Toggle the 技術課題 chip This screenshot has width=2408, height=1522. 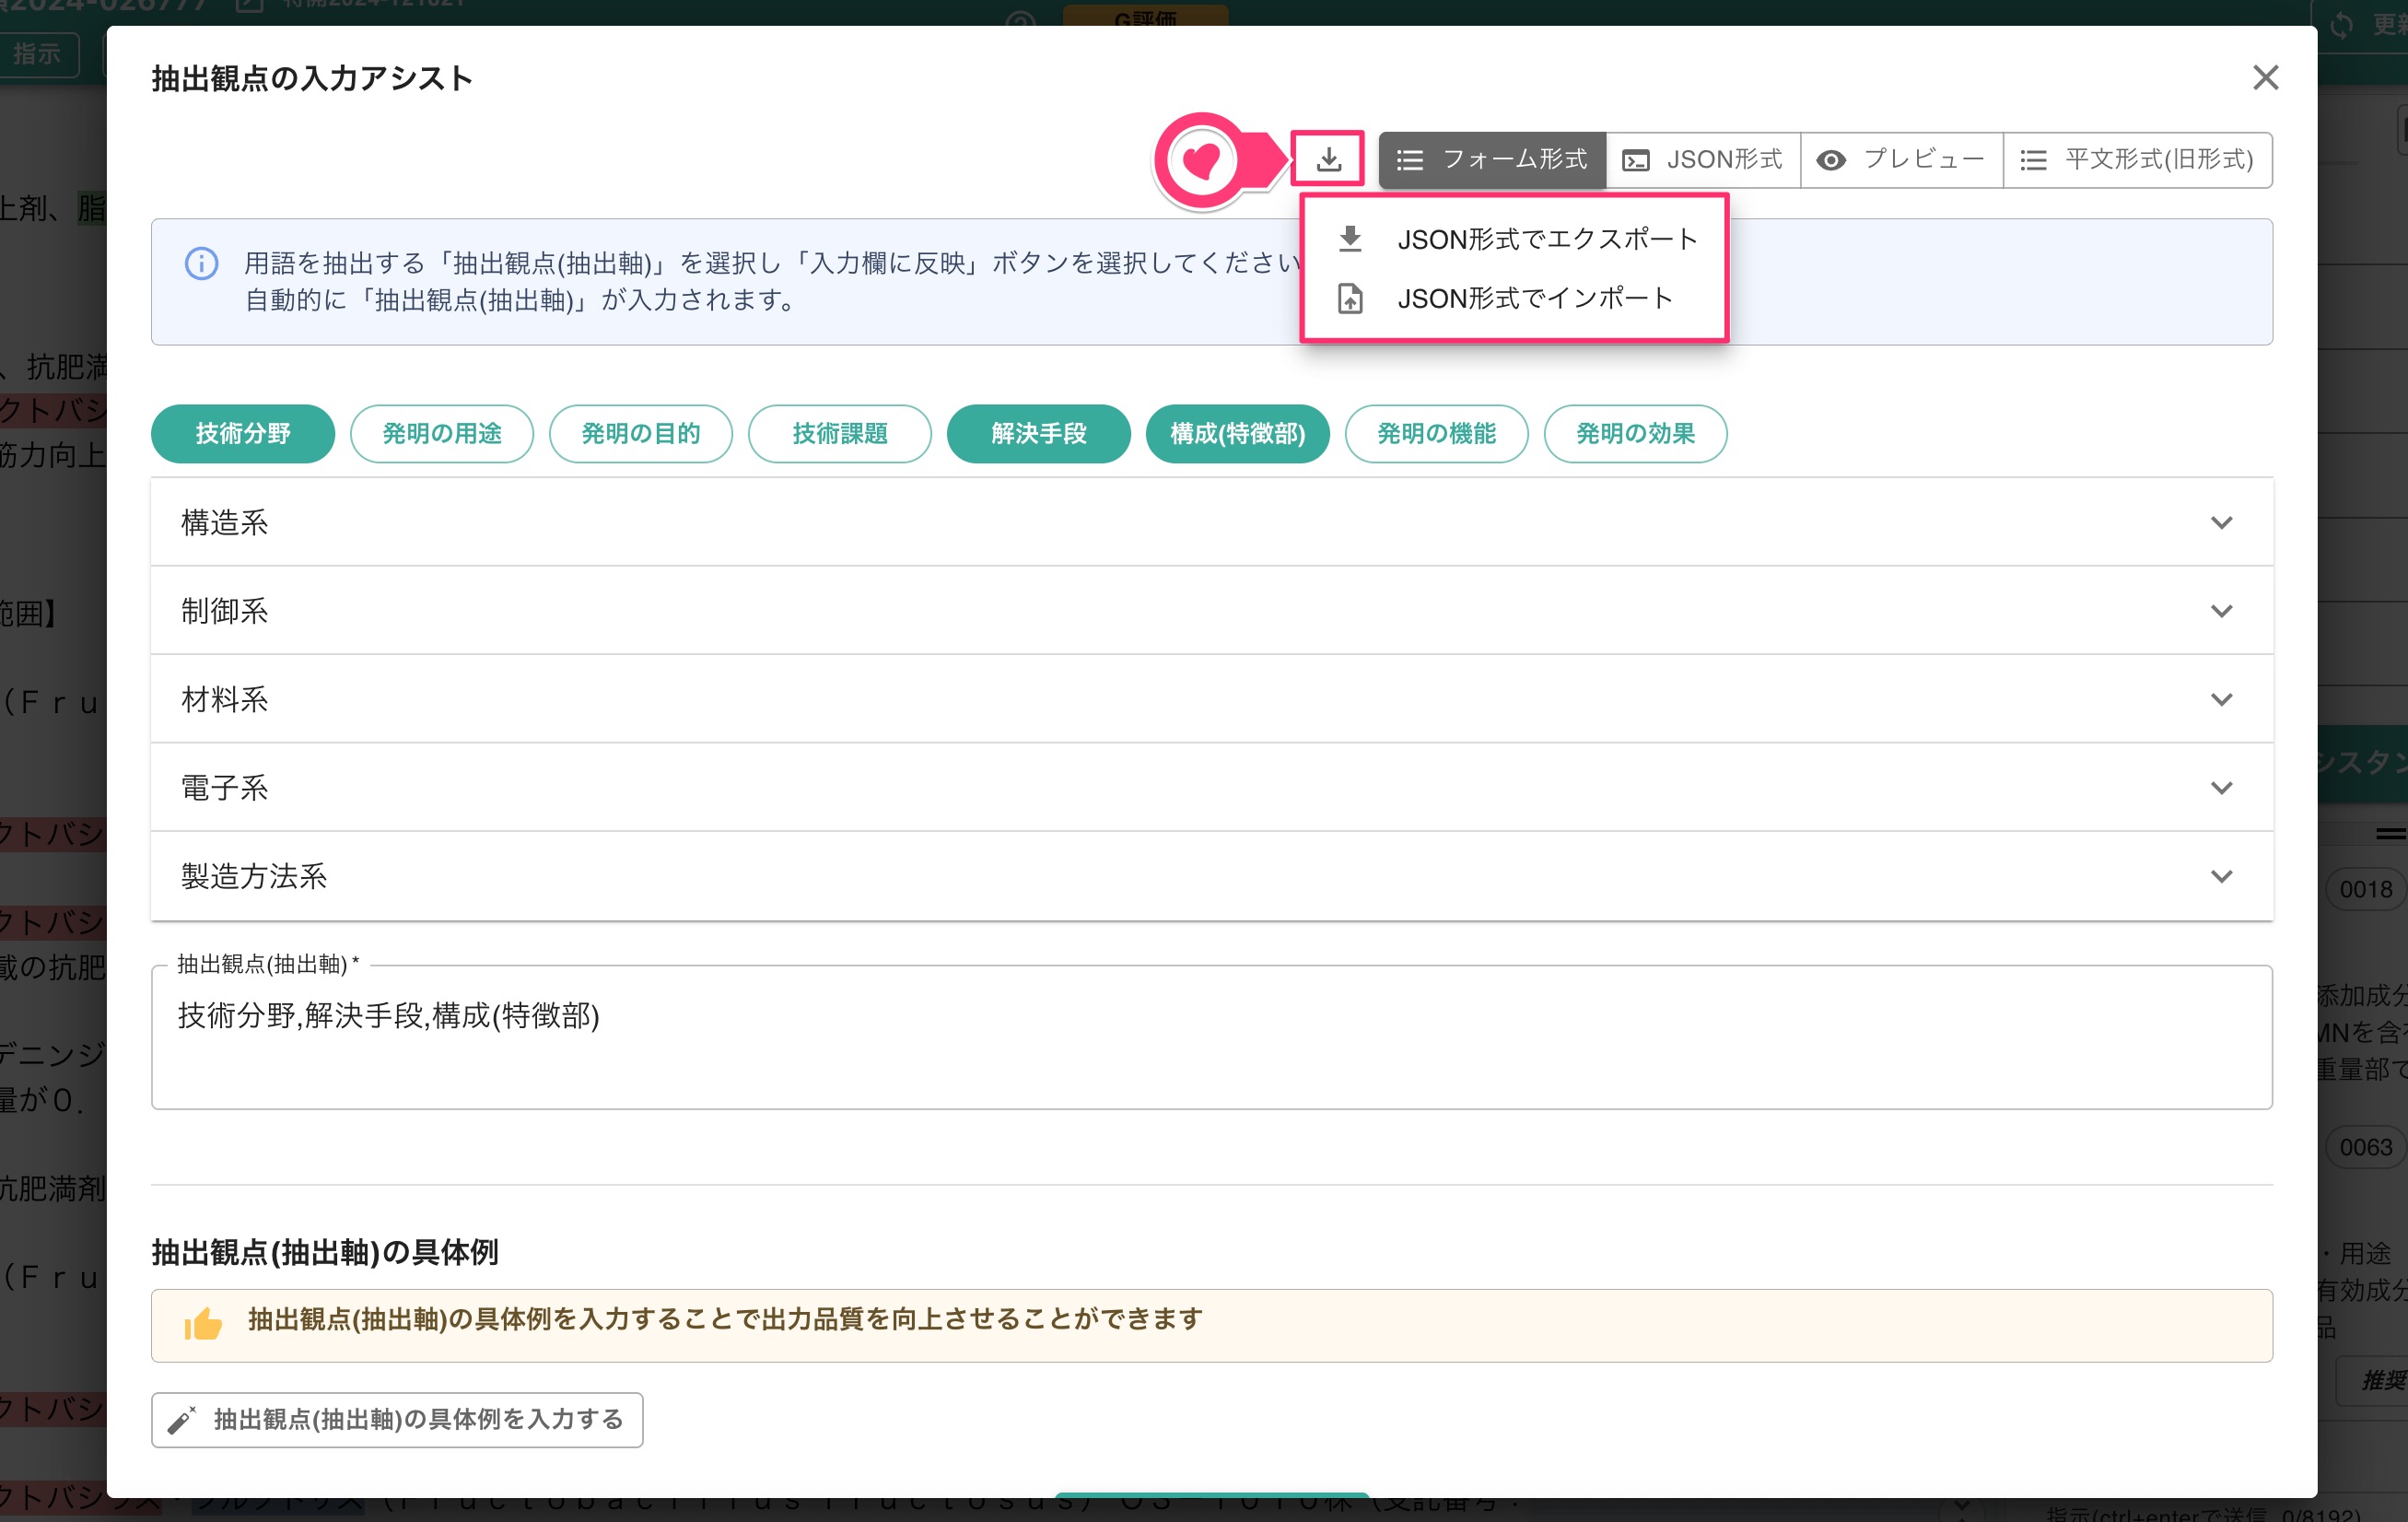840,434
